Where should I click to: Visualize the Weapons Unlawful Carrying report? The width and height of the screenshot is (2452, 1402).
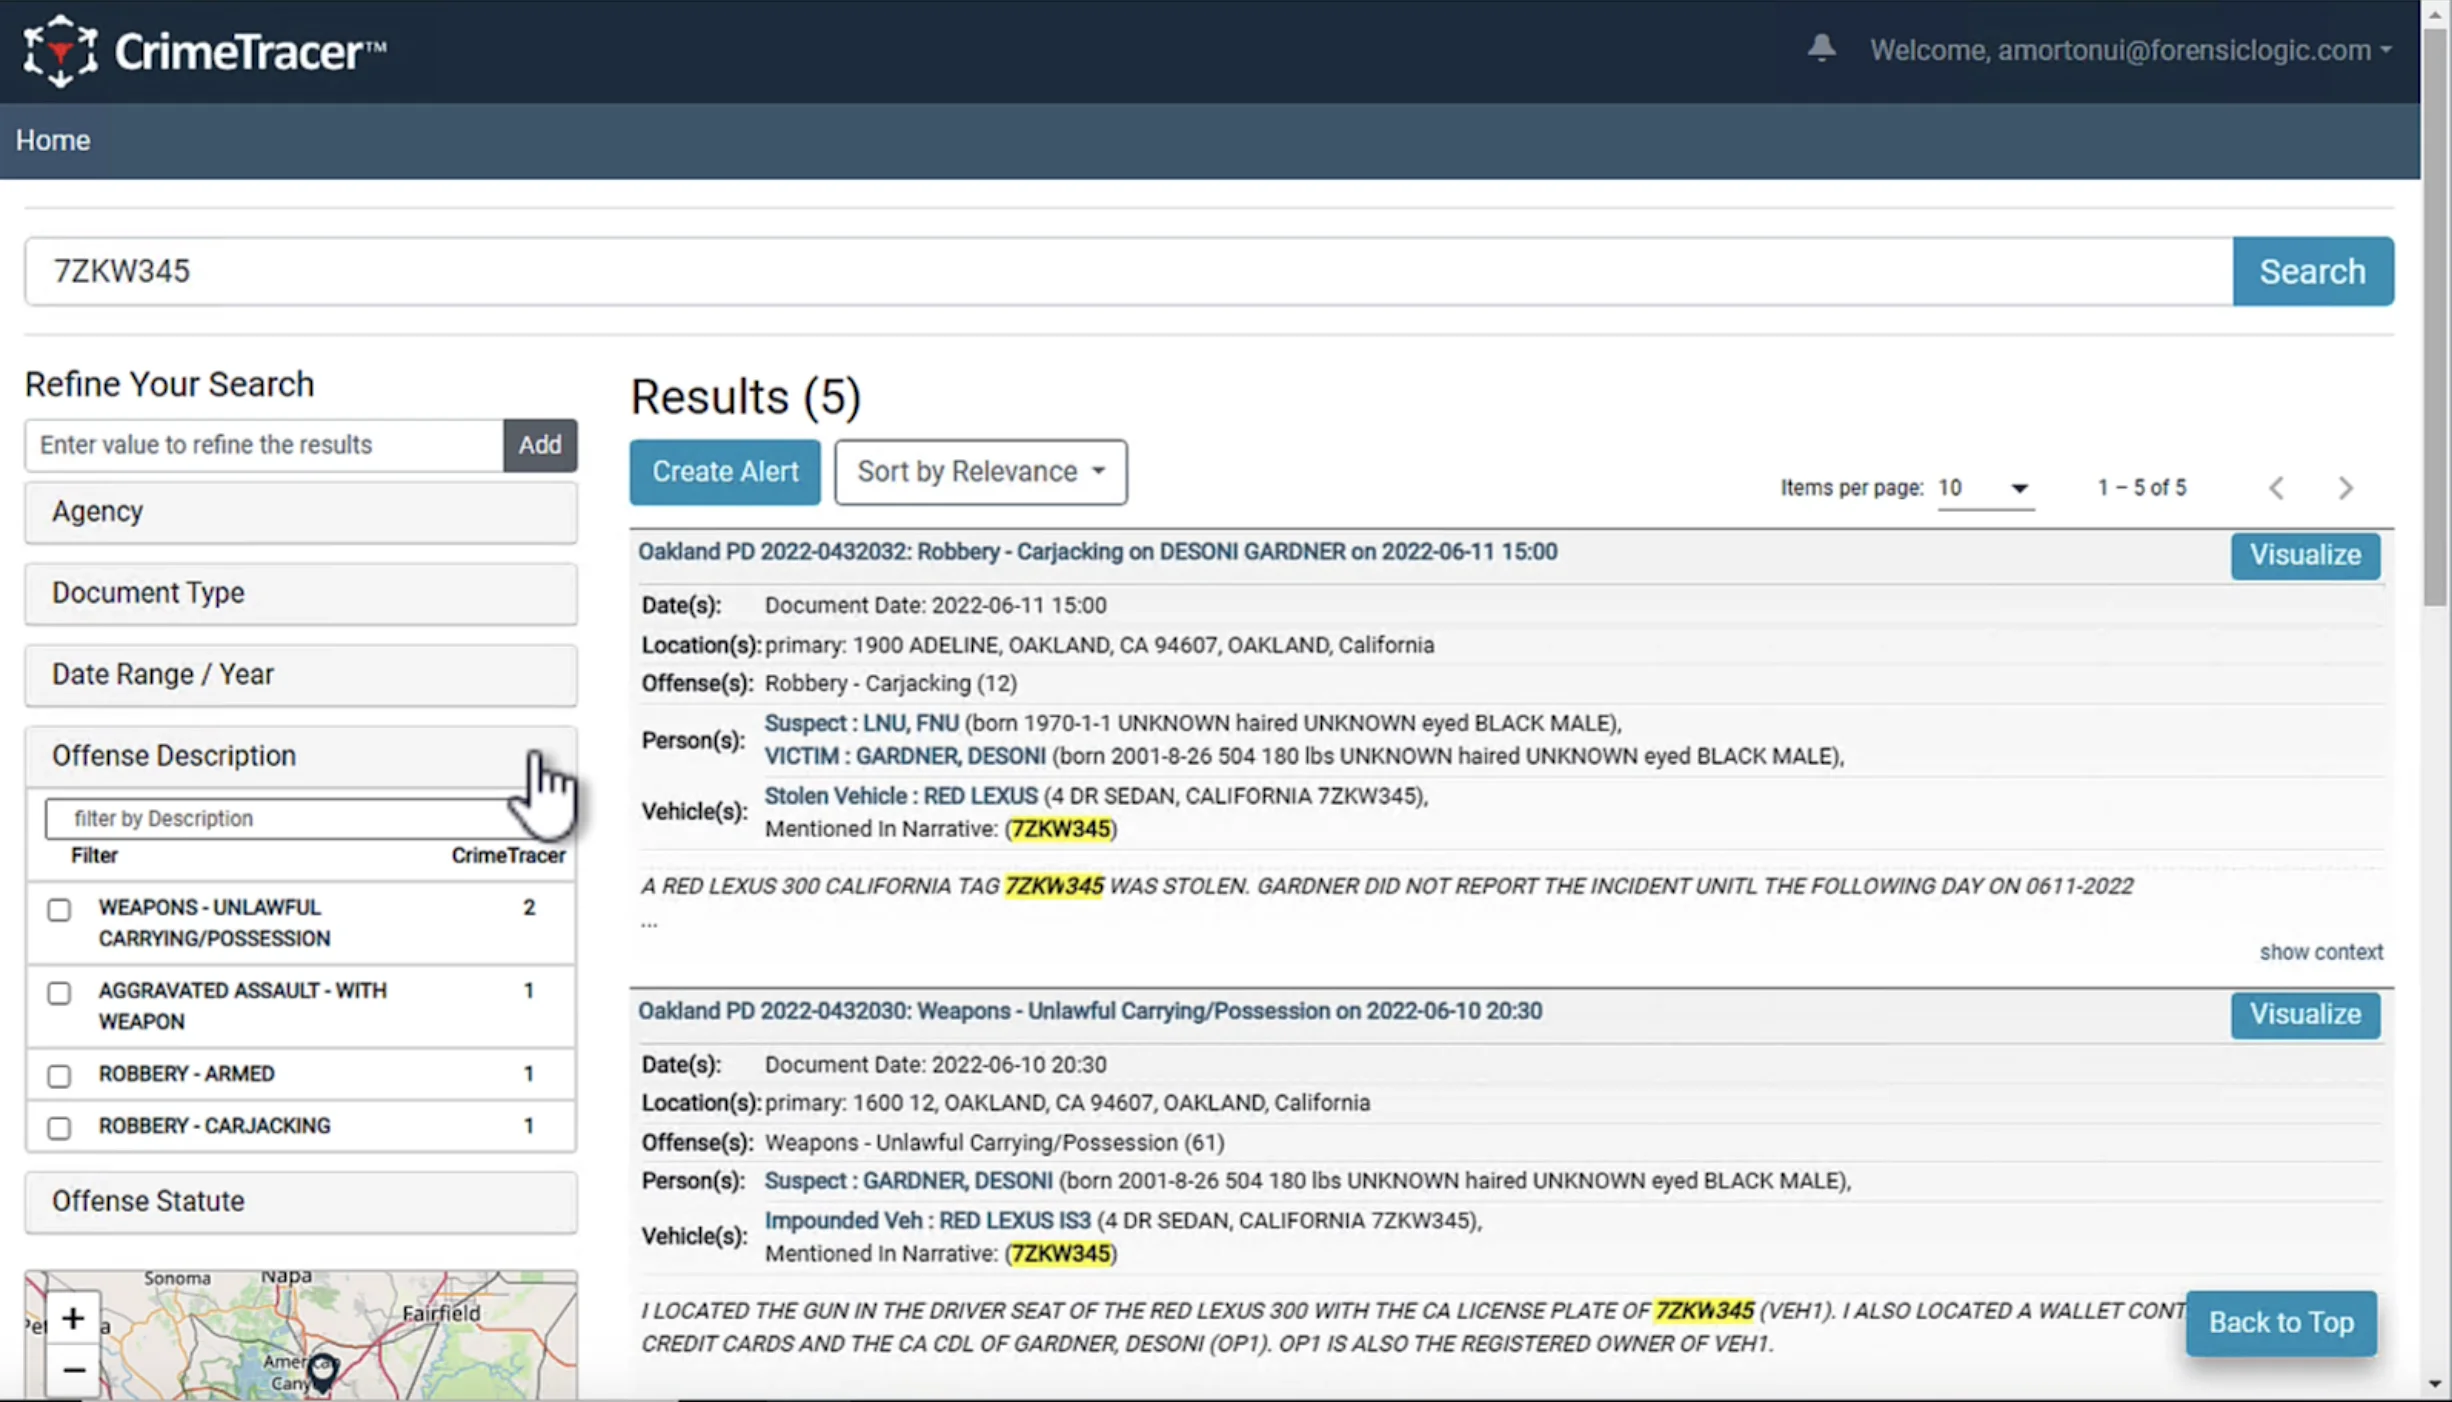pos(2305,1014)
